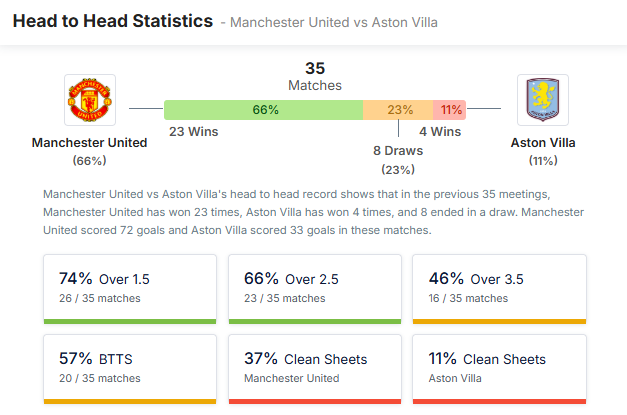Click the 8 Draws label
627x415 pixels.
coord(398,151)
